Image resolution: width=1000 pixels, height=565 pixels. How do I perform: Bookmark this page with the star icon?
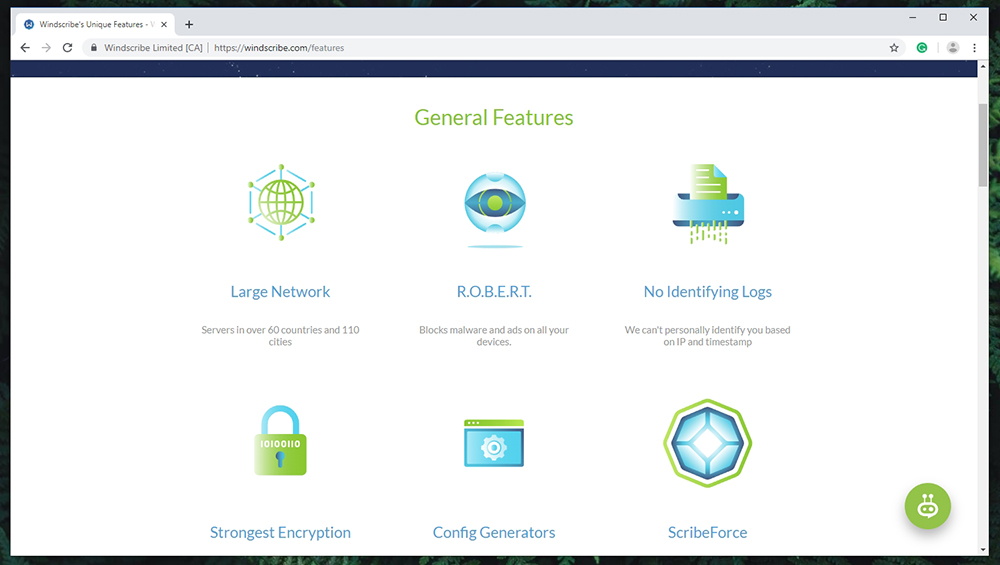(x=894, y=48)
